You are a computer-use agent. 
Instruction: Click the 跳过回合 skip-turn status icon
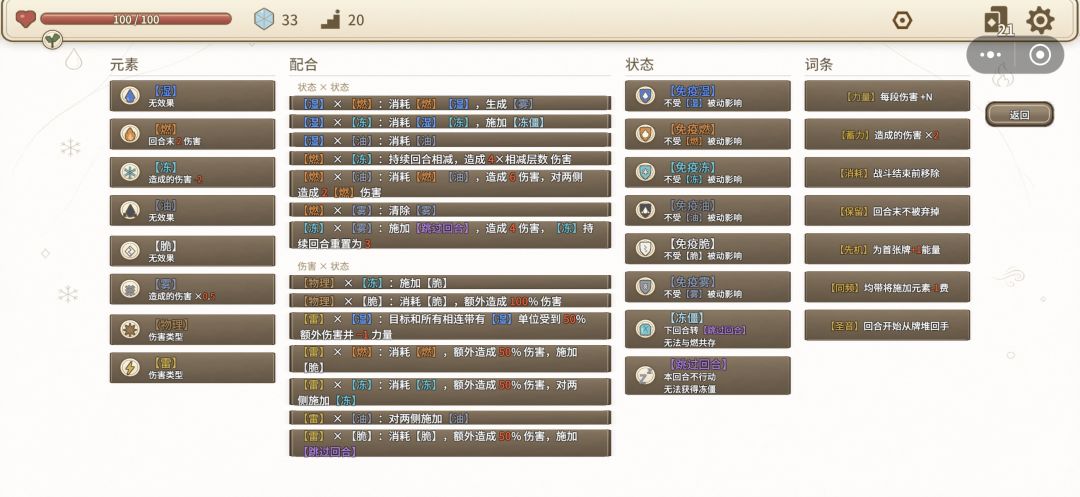(645, 375)
